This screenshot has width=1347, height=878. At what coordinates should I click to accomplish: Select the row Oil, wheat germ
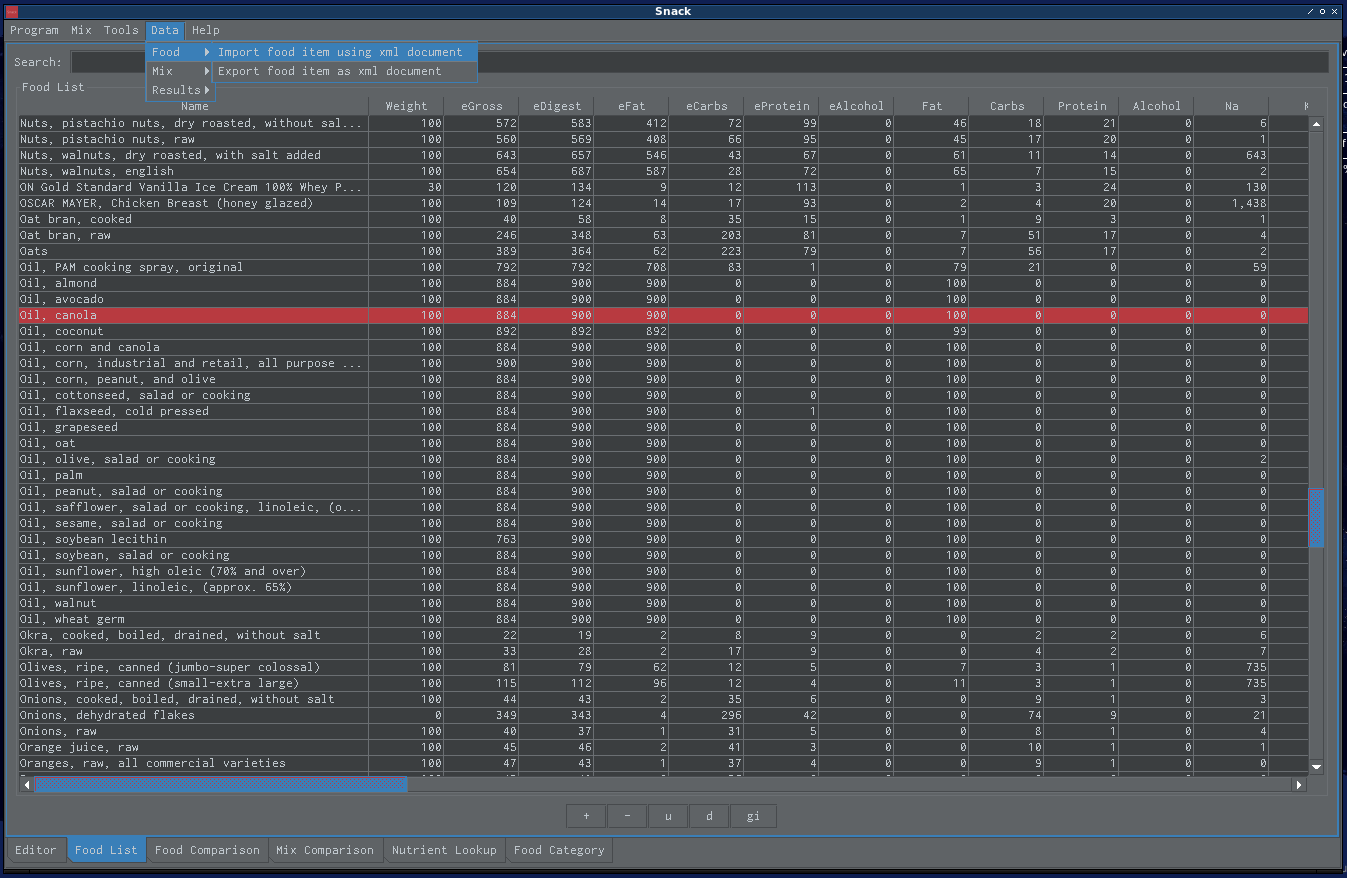click(664, 619)
